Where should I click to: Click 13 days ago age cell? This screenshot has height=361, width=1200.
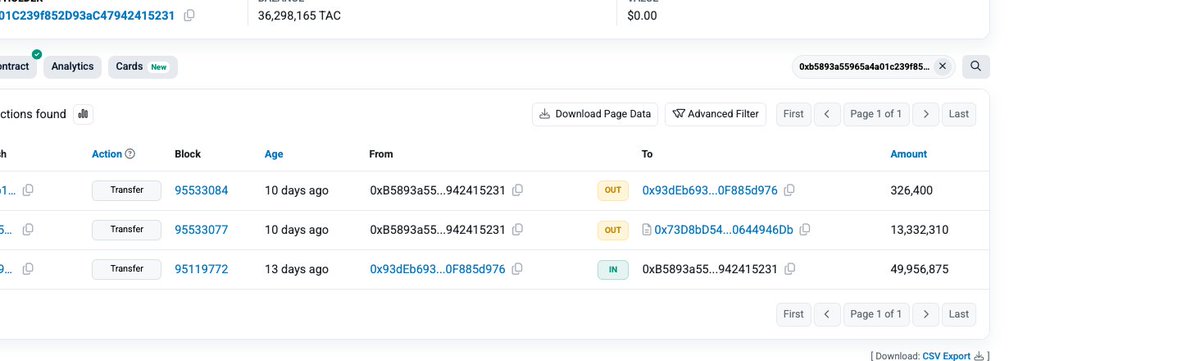pyautogui.click(x=297, y=269)
